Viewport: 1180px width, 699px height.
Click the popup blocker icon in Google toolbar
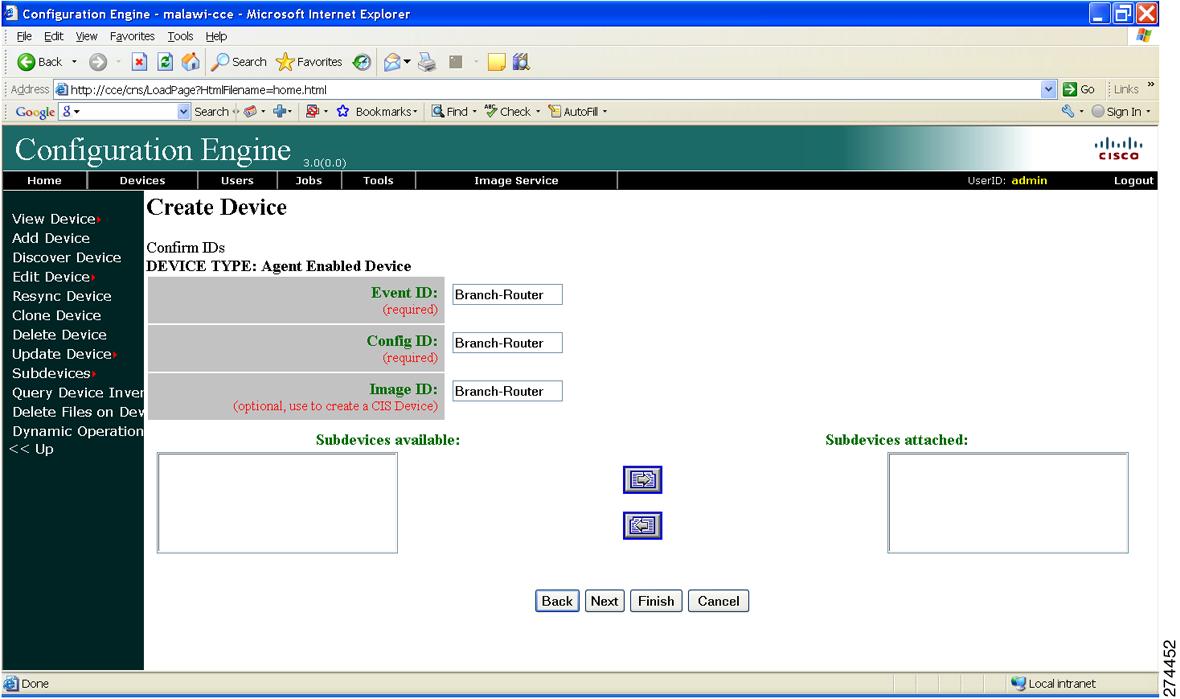point(312,111)
